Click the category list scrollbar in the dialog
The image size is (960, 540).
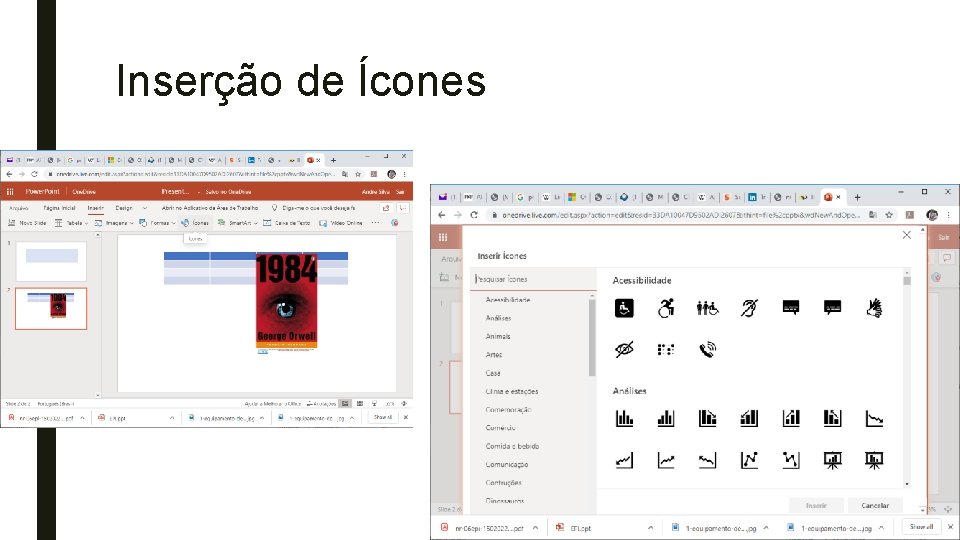[592, 338]
